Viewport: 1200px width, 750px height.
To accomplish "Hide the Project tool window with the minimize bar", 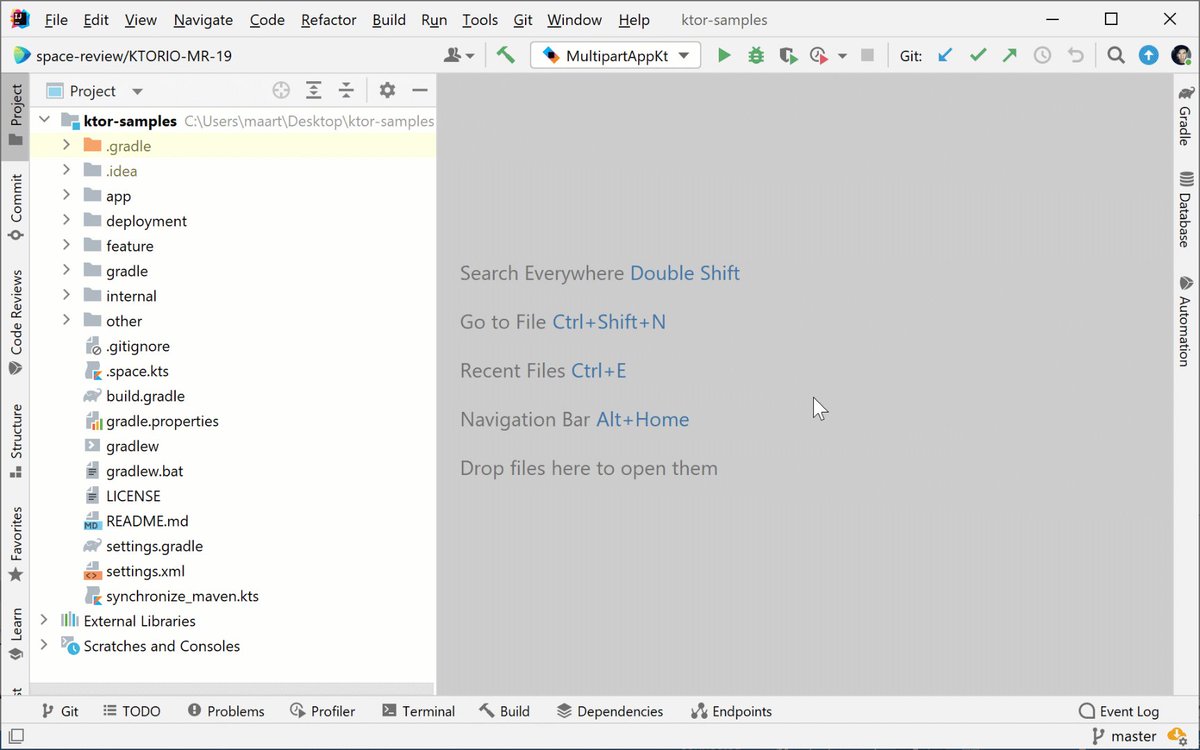I will (x=420, y=90).
